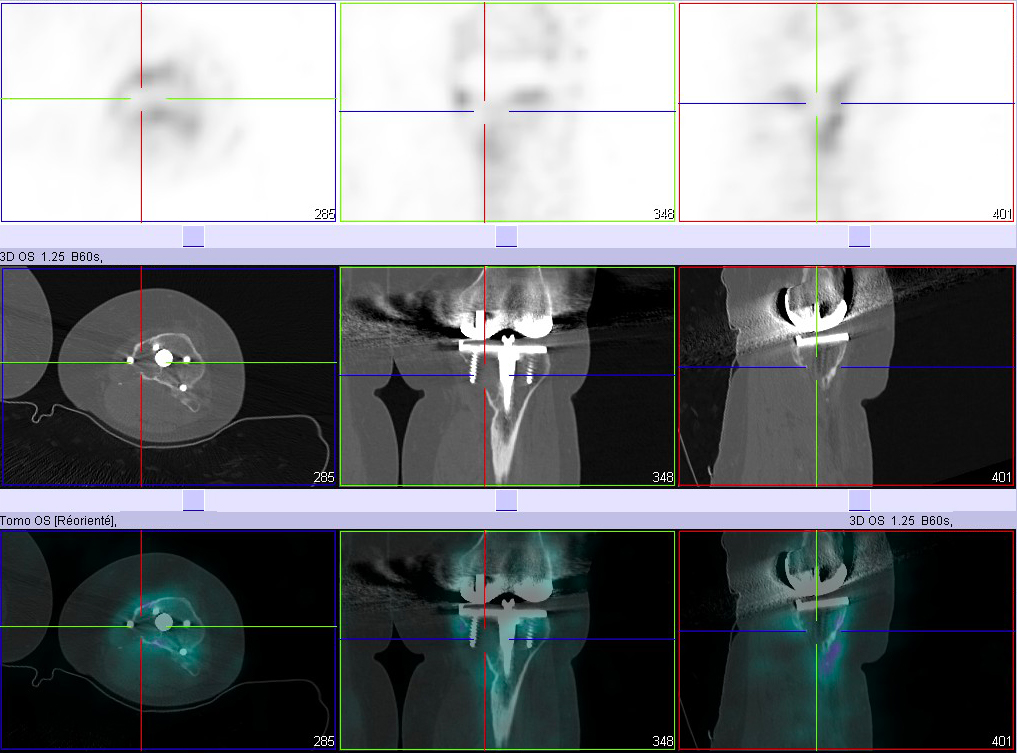This screenshot has width=1017, height=753.
Task: Click slice number 285 in the fused axial view
Action: pos(324,741)
